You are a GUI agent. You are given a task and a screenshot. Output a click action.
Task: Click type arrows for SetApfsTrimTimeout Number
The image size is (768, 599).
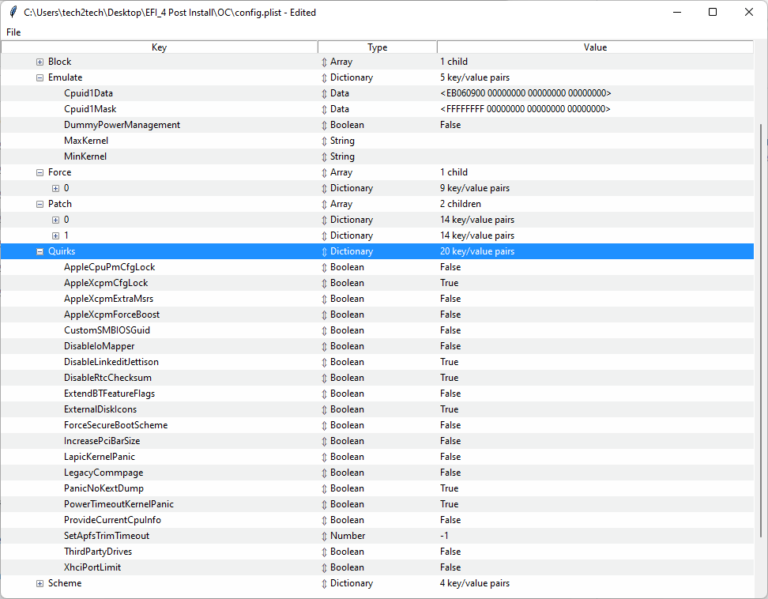coord(324,536)
